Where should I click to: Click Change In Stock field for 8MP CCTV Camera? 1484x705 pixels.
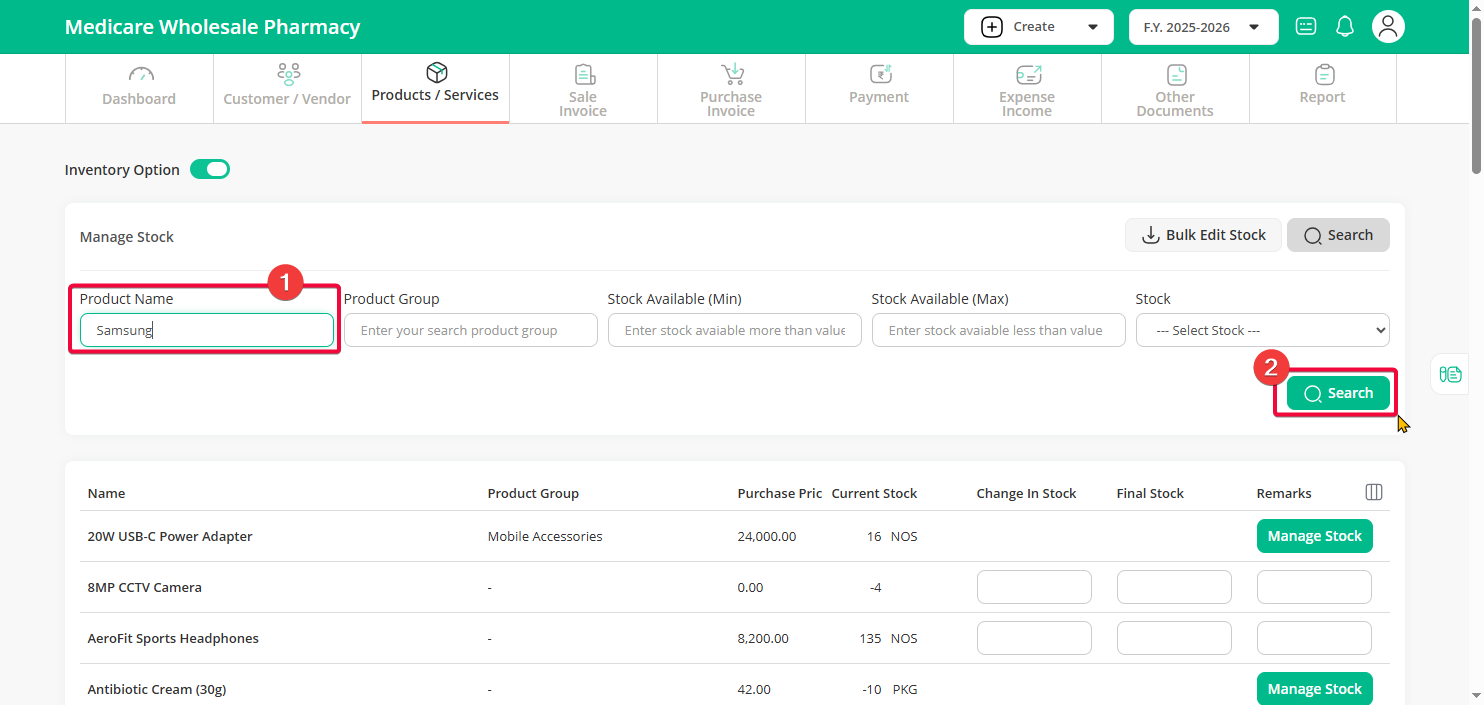point(1034,587)
